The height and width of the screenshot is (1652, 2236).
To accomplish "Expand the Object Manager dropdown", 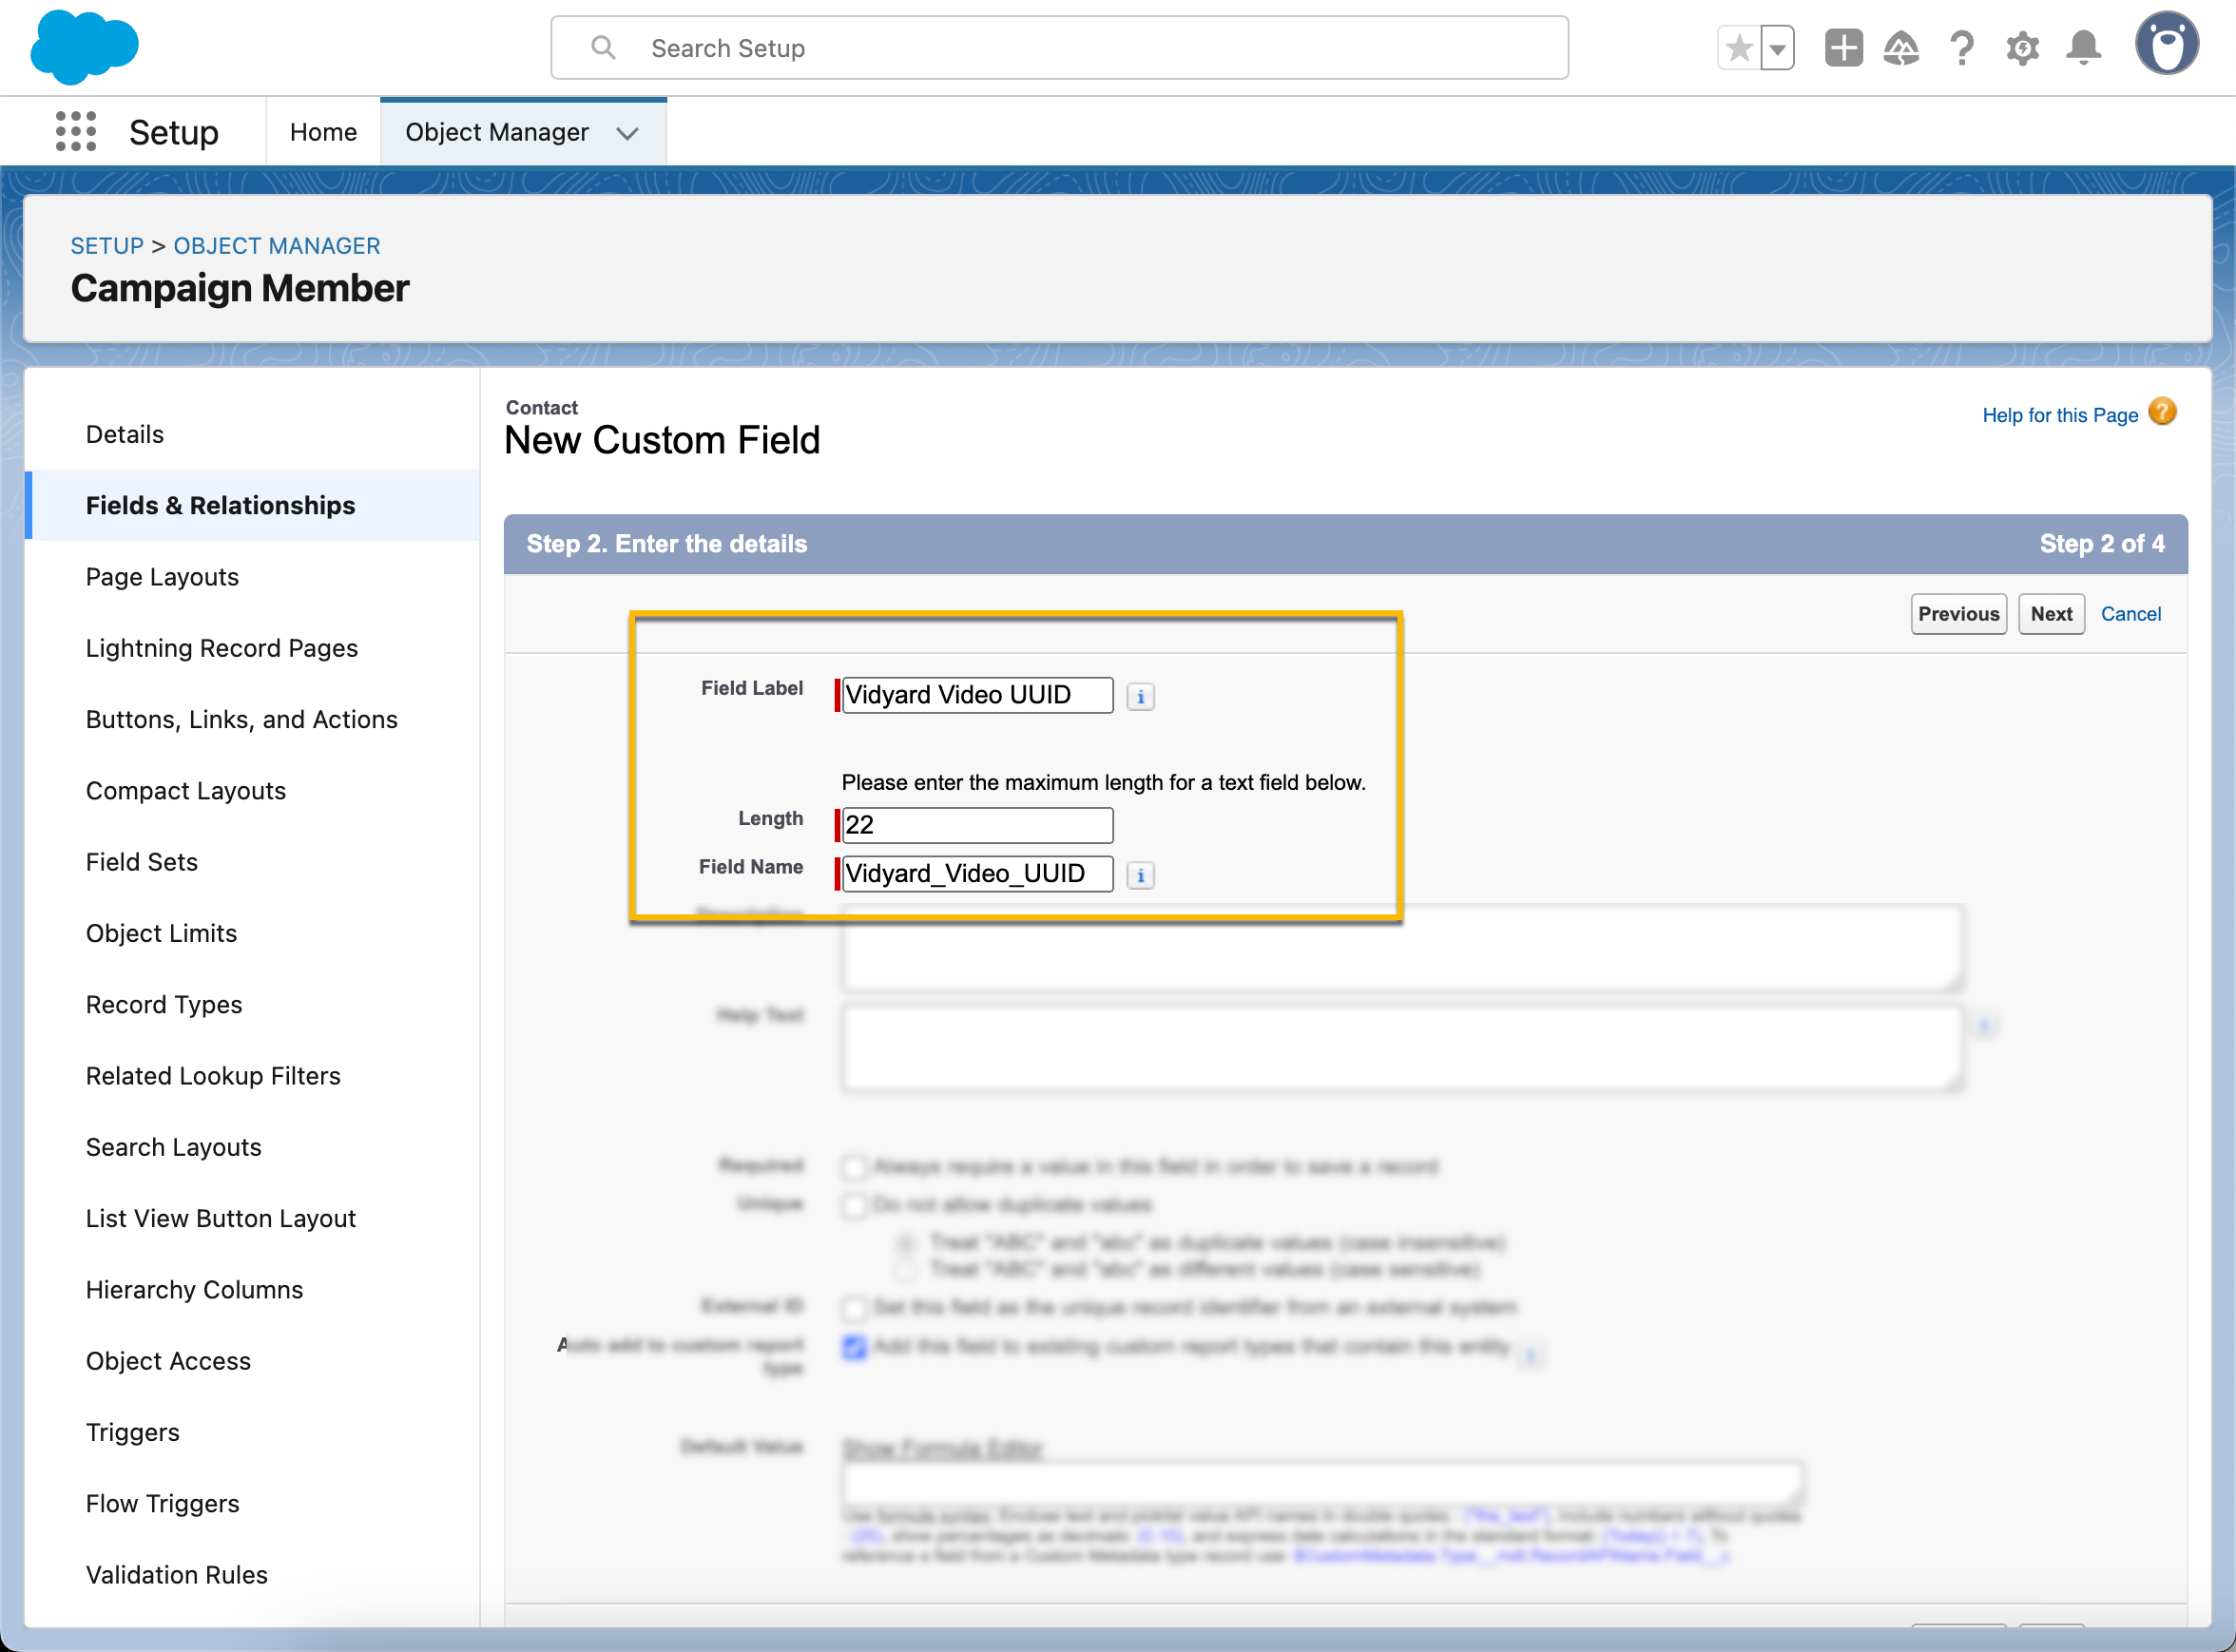I will tap(627, 131).
